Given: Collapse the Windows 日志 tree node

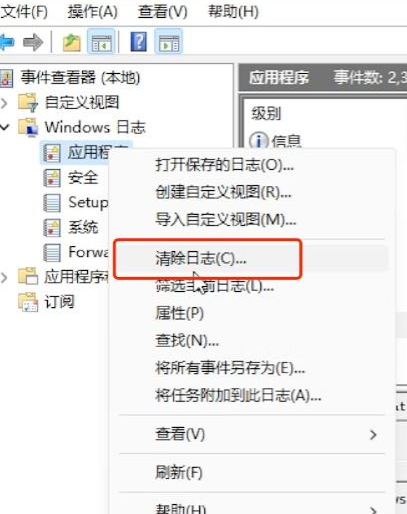Looking at the screenshot, I should 4,127.
